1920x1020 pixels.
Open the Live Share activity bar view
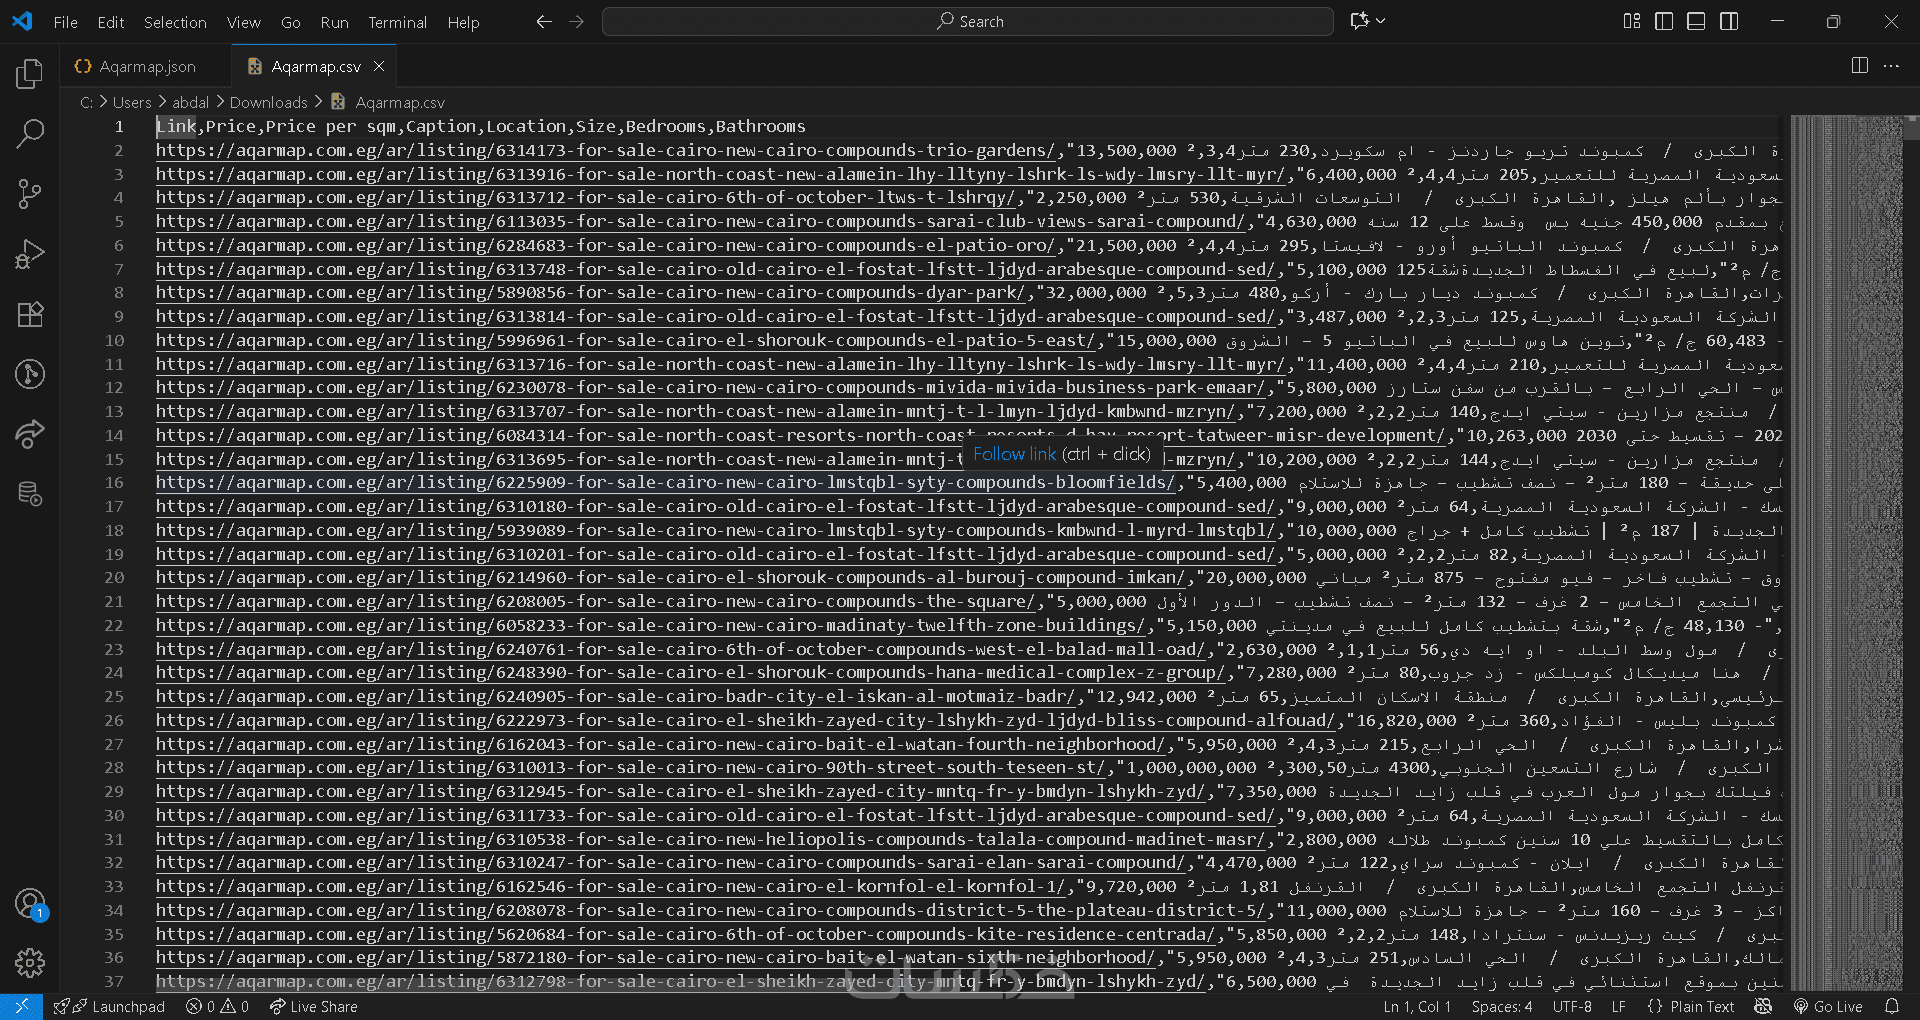tap(30, 434)
